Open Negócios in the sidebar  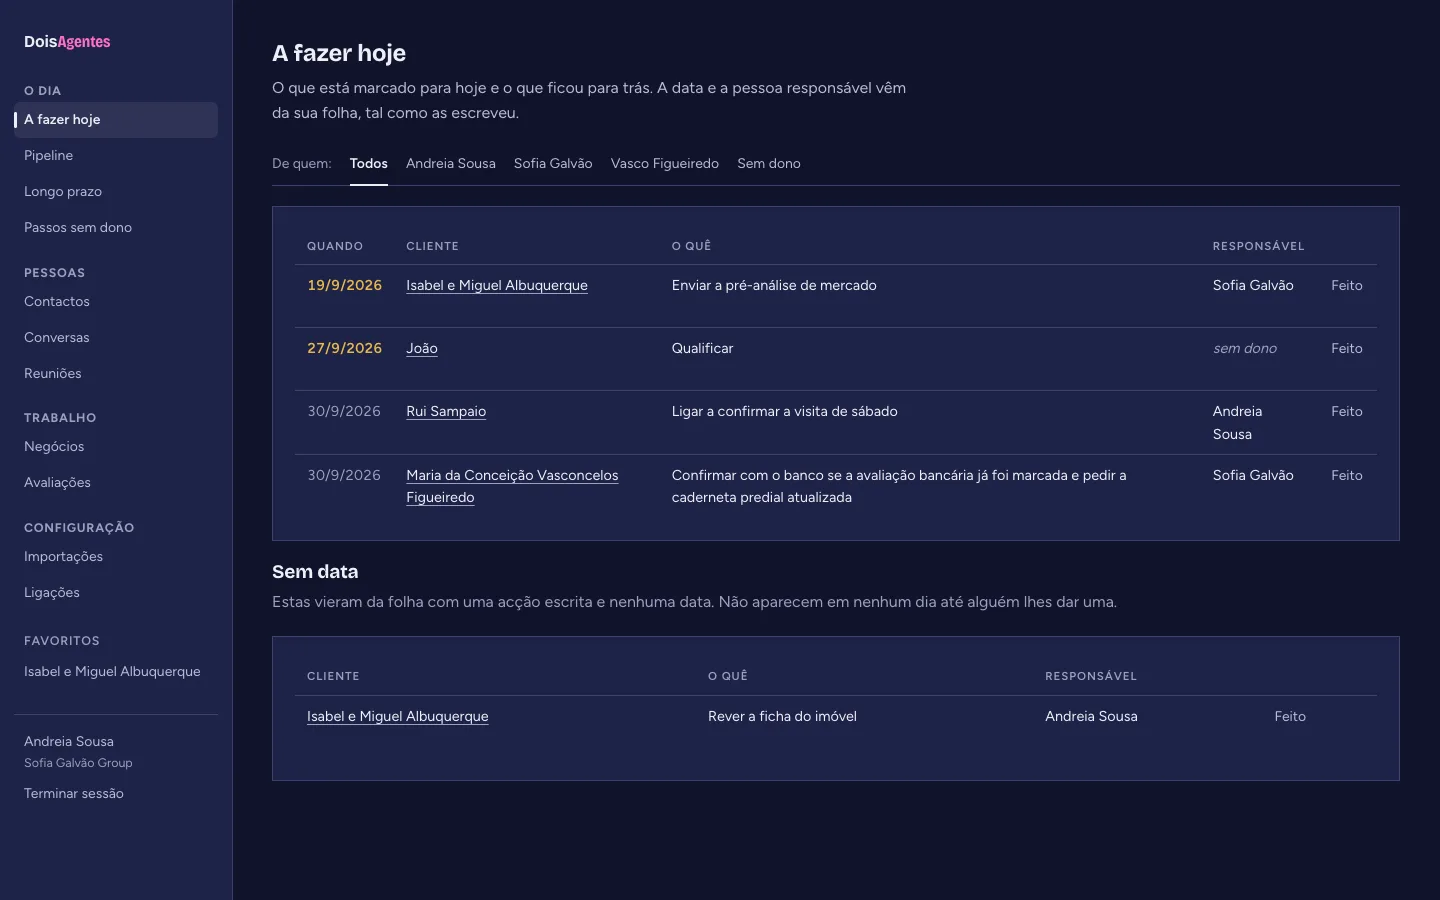[x=116, y=447]
